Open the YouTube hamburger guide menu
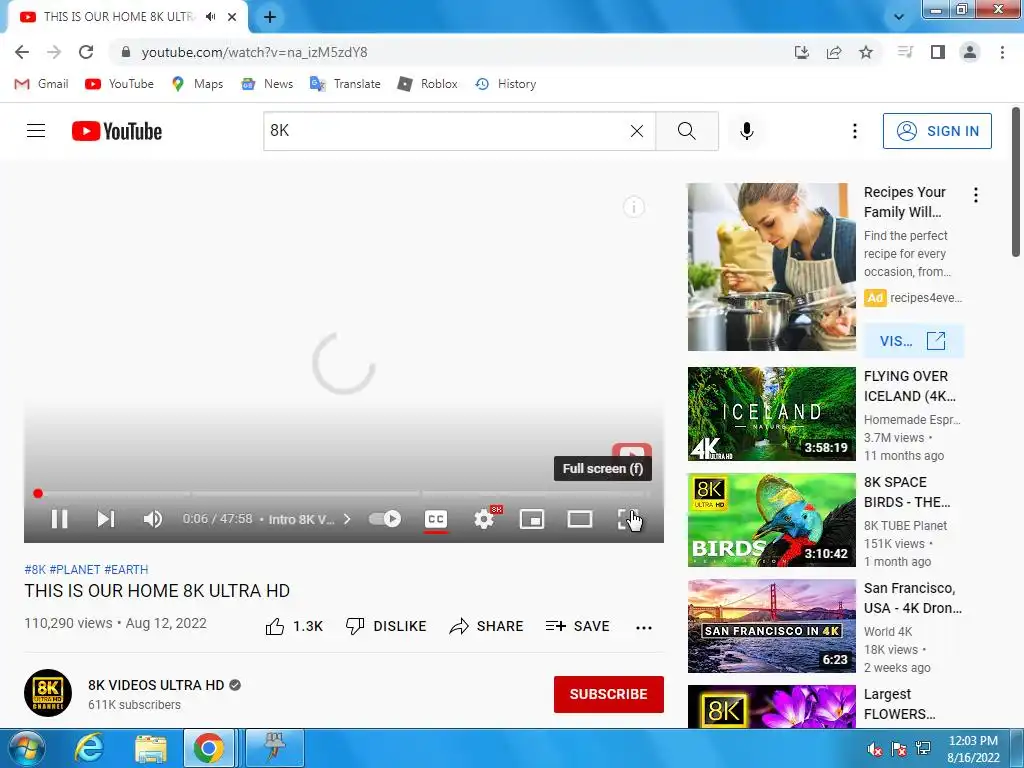1024x768 pixels. click(36, 131)
